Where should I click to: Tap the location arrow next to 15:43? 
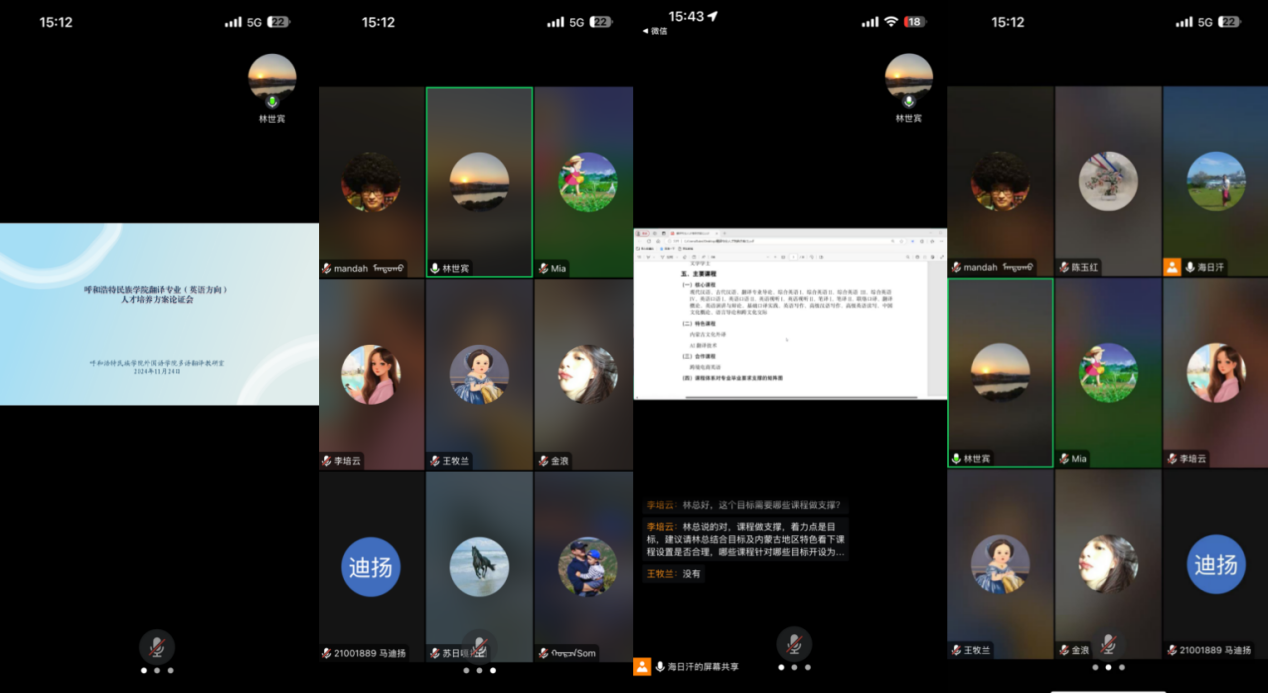pos(713,17)
